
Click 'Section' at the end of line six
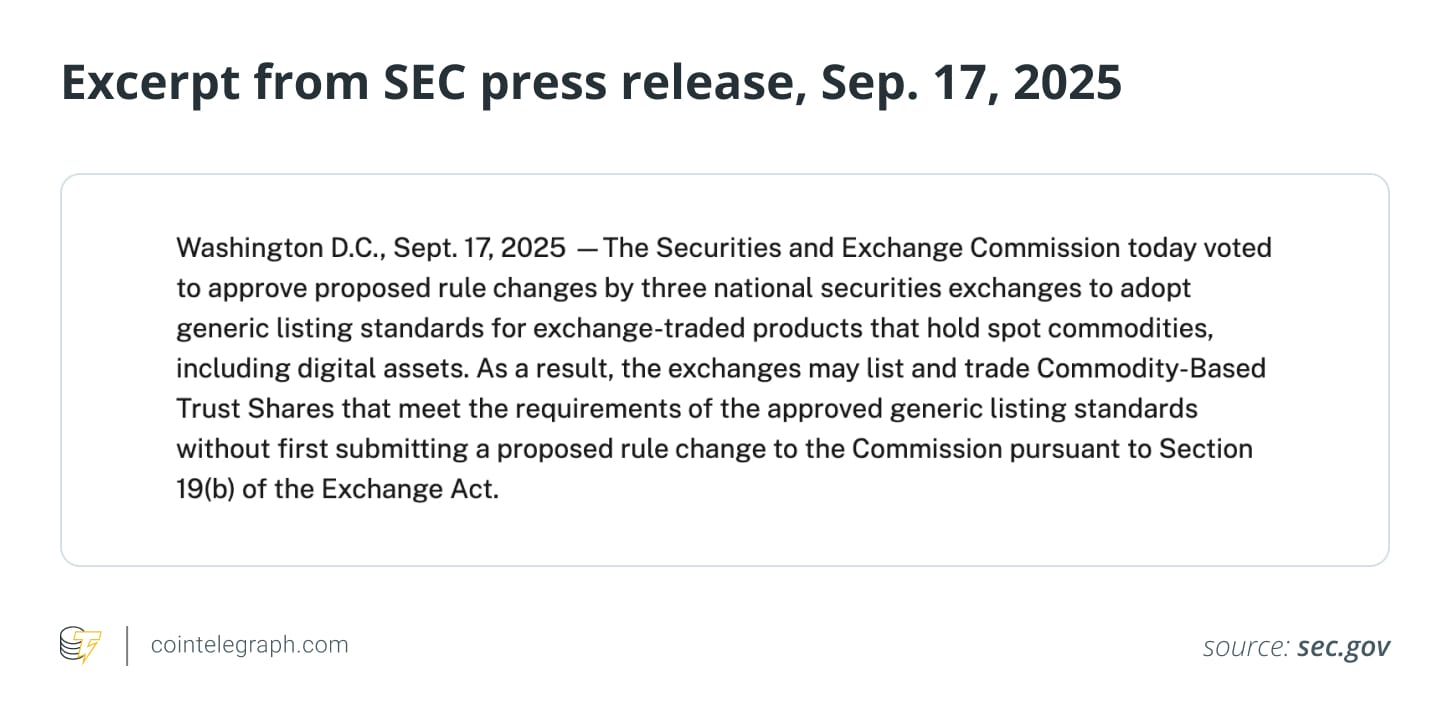pos(1206,450)
